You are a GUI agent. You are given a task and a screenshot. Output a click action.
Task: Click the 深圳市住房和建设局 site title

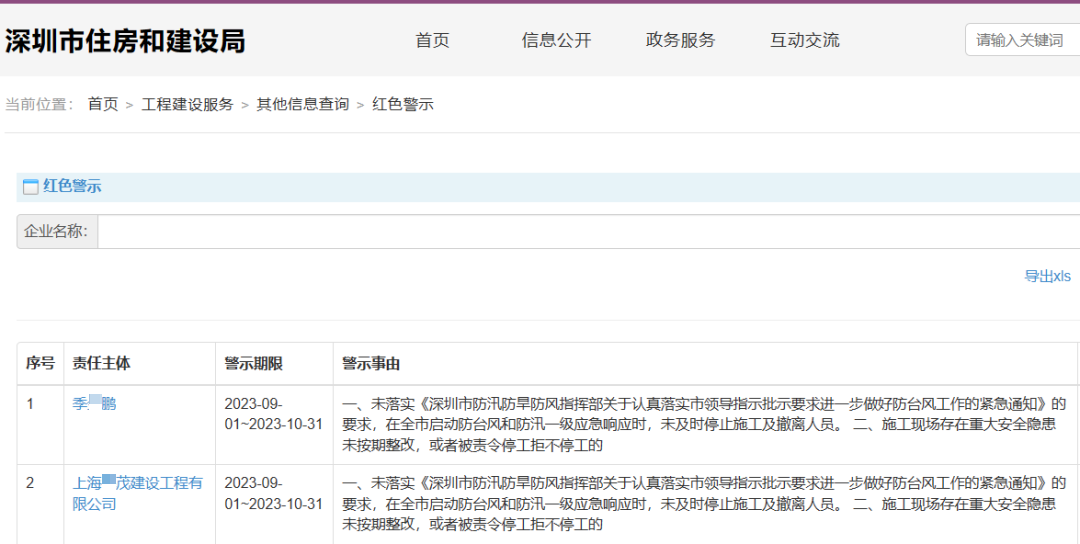pos(125,41)
